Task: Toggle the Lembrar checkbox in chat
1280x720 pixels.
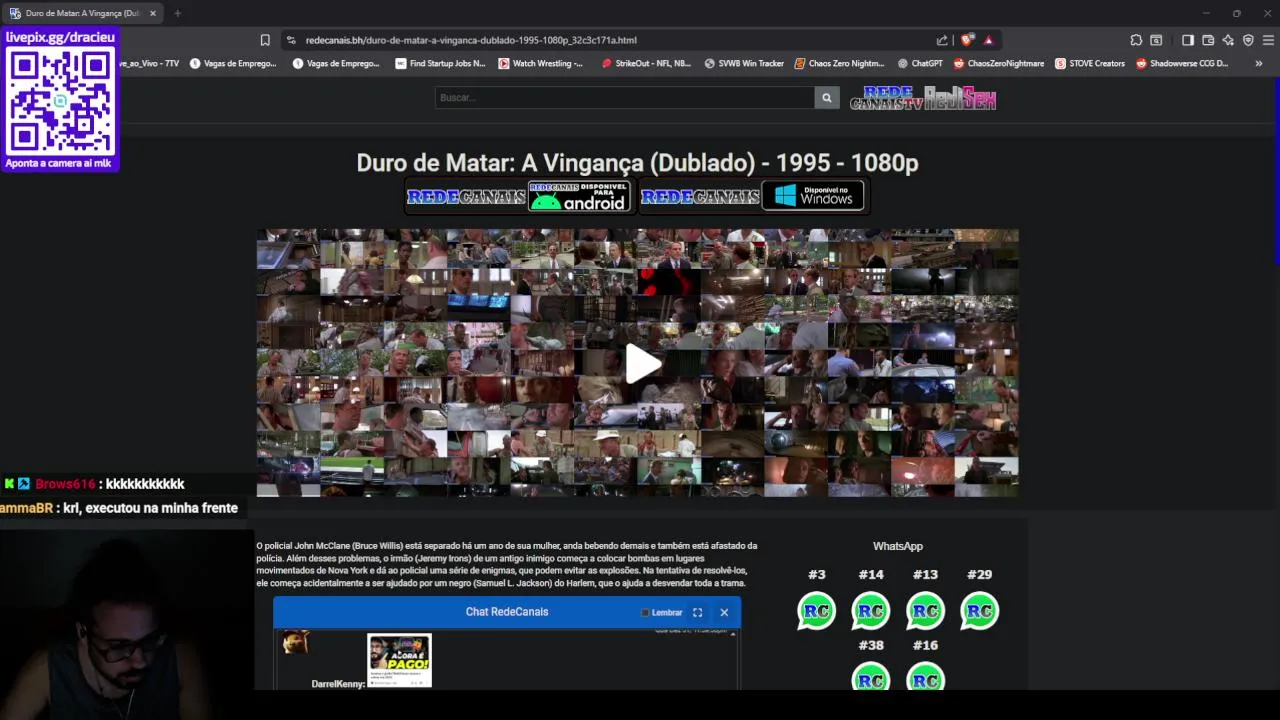Action: (645, 613)
